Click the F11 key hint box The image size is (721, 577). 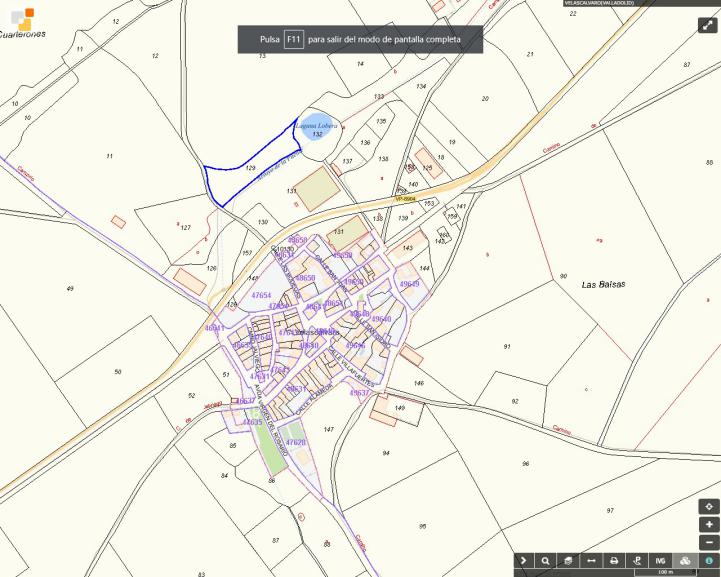[293, 40]
